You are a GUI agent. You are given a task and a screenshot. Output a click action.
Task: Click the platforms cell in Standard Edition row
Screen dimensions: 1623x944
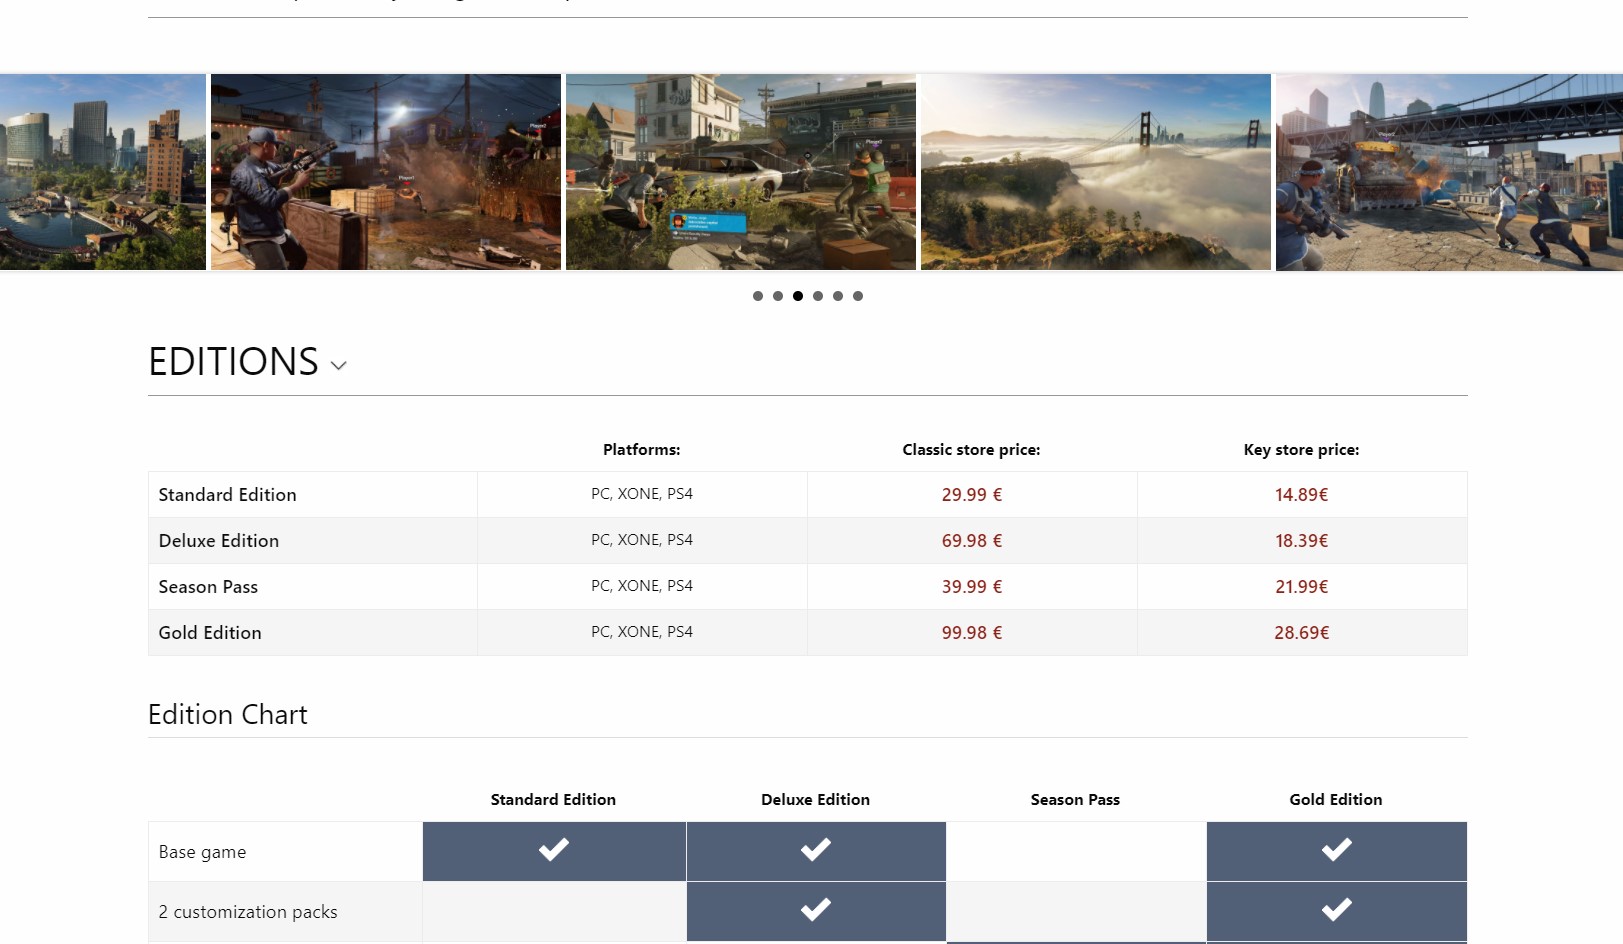point(642,494)
